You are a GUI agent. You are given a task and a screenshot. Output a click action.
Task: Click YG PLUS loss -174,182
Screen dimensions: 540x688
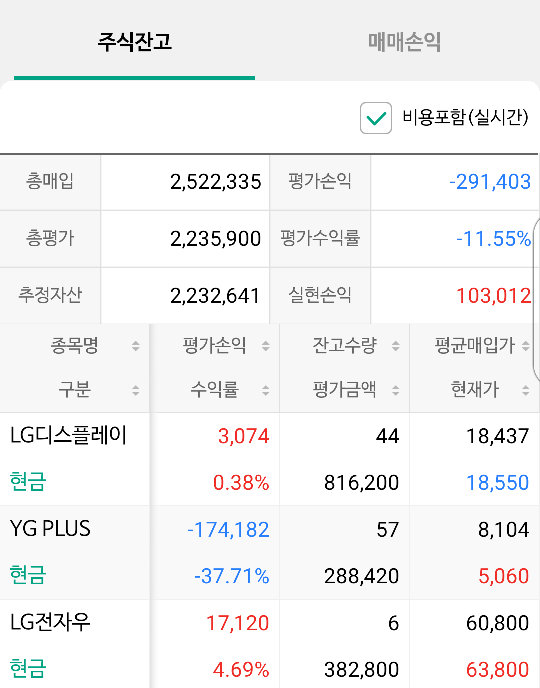tap(228, 530)
